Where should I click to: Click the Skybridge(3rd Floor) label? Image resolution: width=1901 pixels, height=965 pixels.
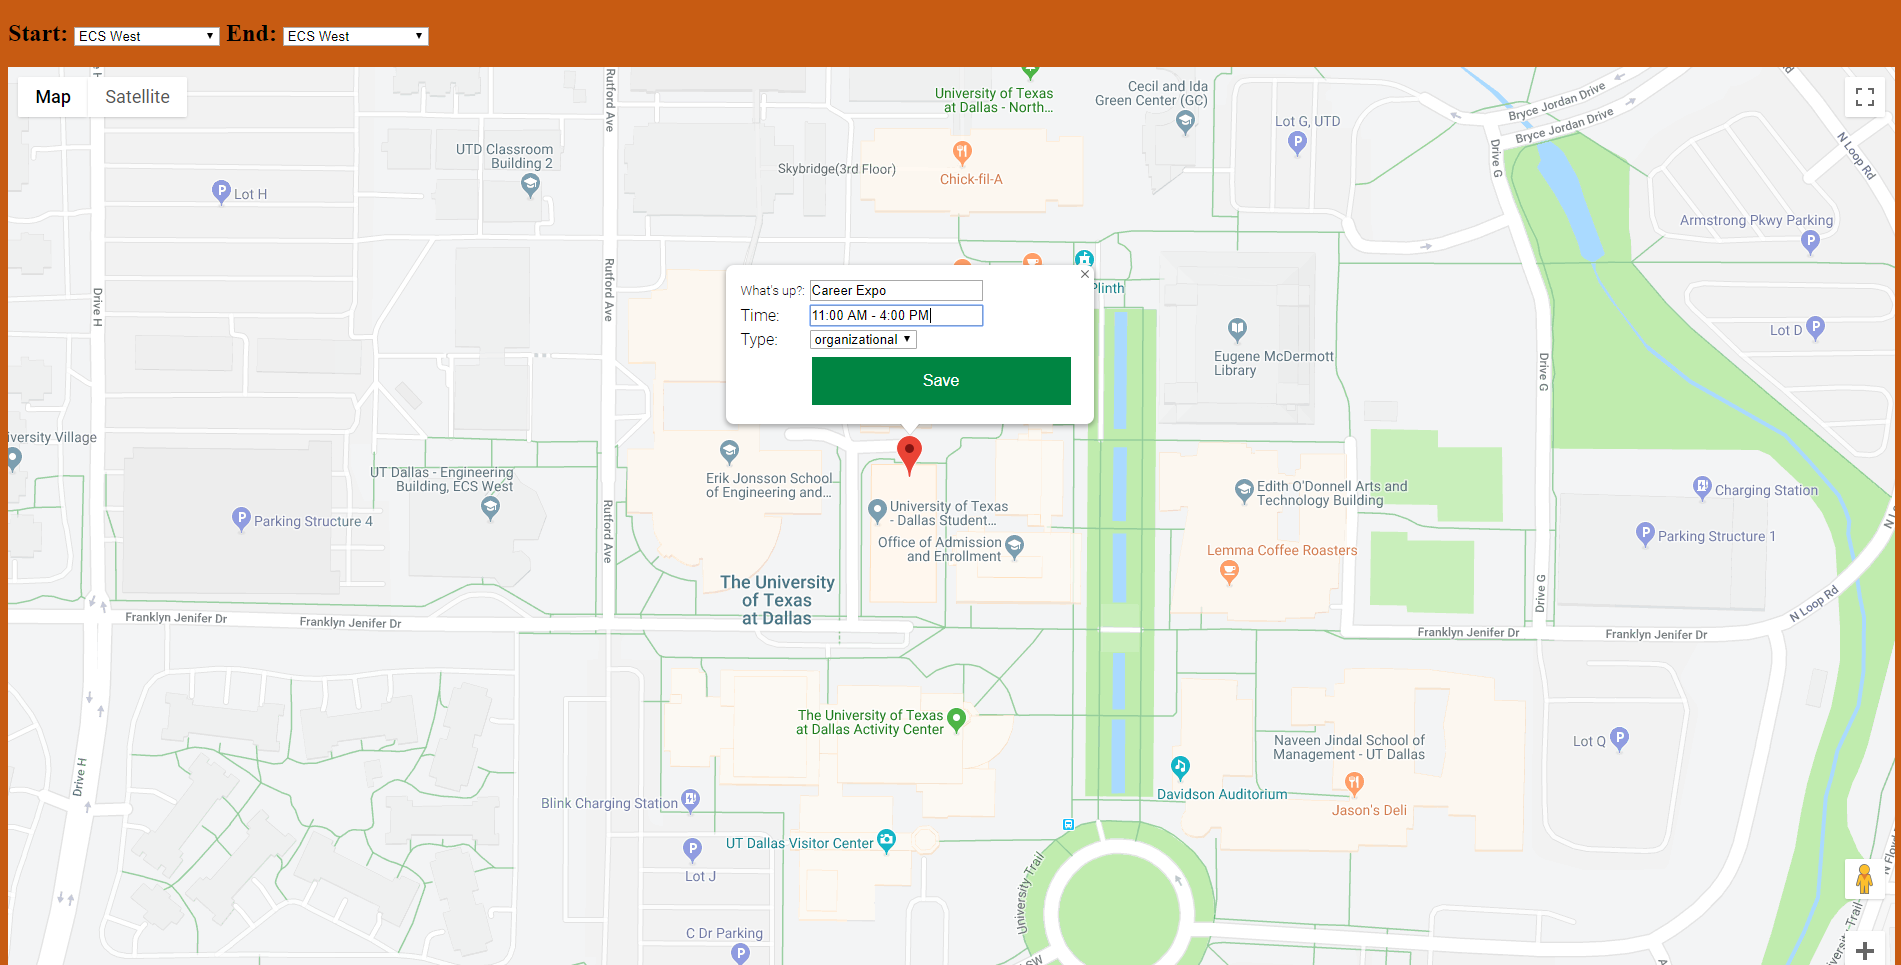[837, 169]
